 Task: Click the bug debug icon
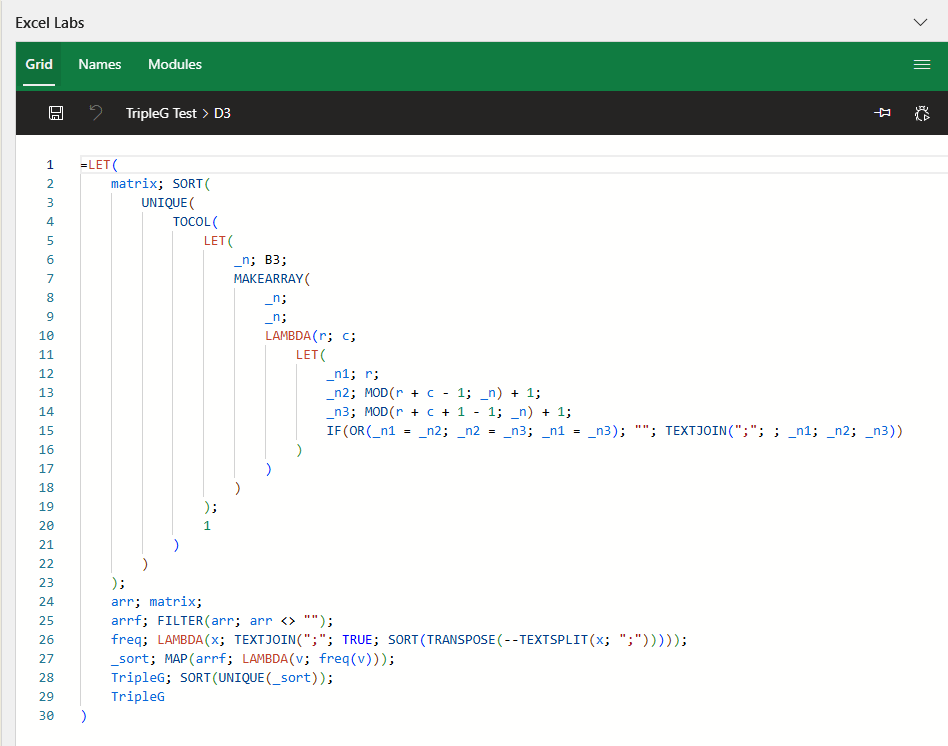(922, 113)
